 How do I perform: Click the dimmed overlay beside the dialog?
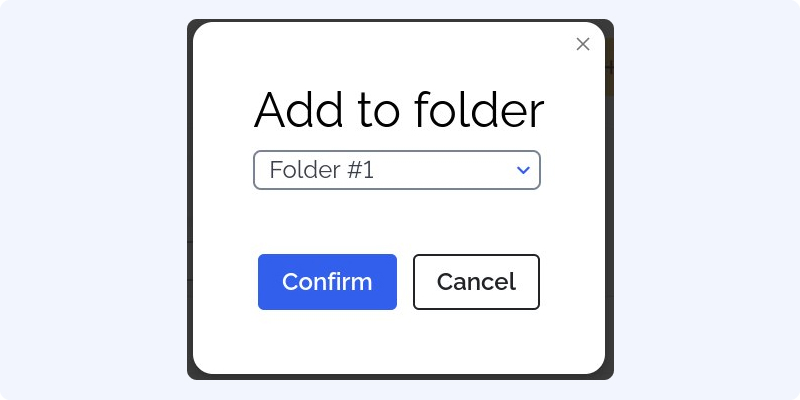[x=190, y=204]
